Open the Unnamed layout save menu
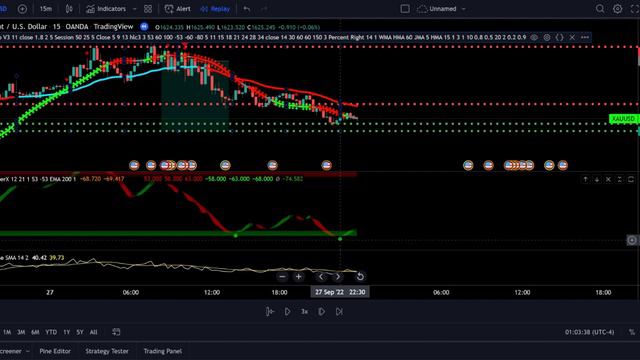This screenshot has height=360, width=640. coord(437,9)
